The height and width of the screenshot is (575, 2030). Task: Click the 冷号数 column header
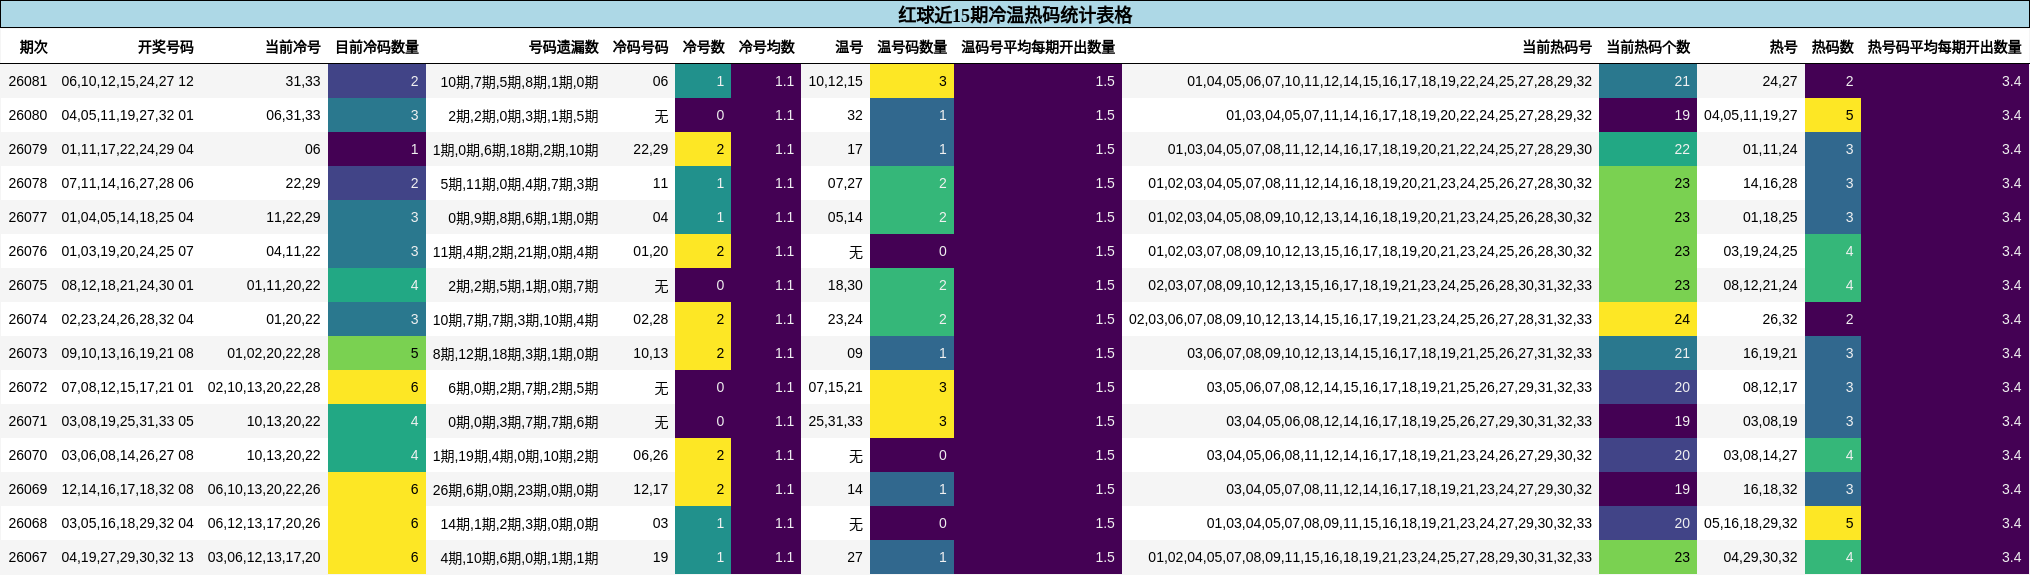coord(703,47)
